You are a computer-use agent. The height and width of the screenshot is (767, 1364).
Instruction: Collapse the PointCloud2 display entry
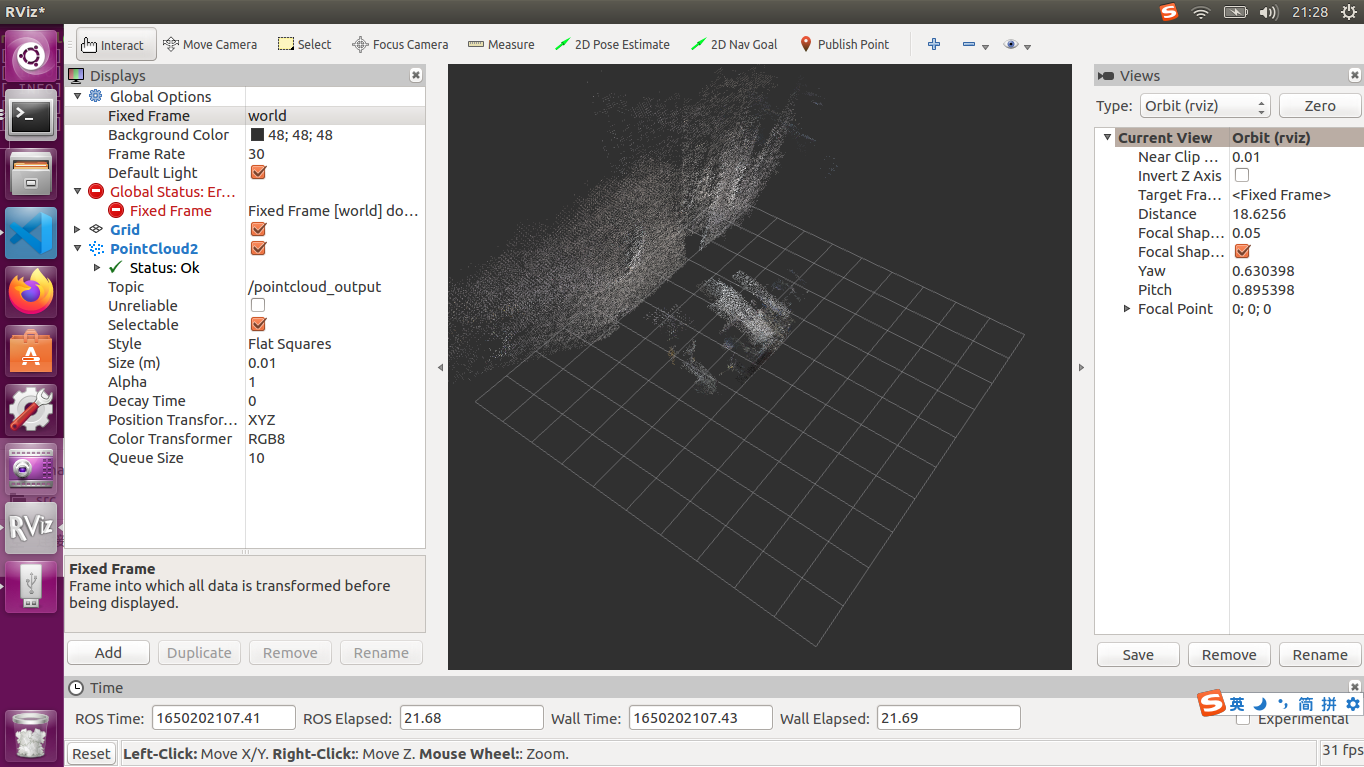(77, 248)
